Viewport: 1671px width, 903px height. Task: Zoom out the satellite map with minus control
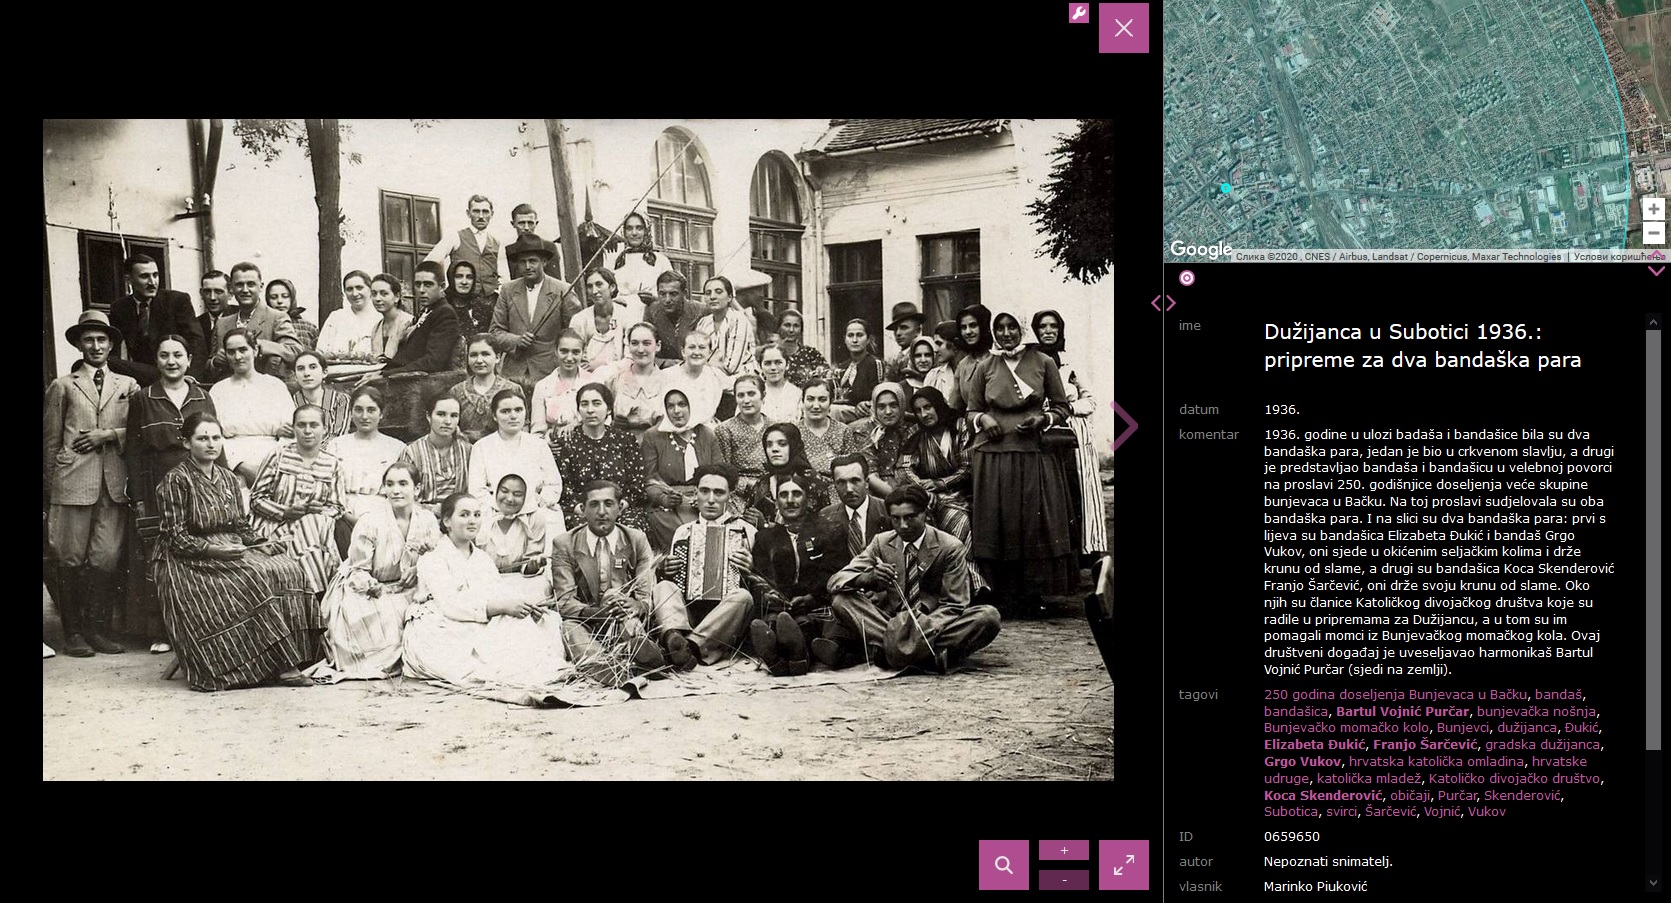pos(1654,233)
